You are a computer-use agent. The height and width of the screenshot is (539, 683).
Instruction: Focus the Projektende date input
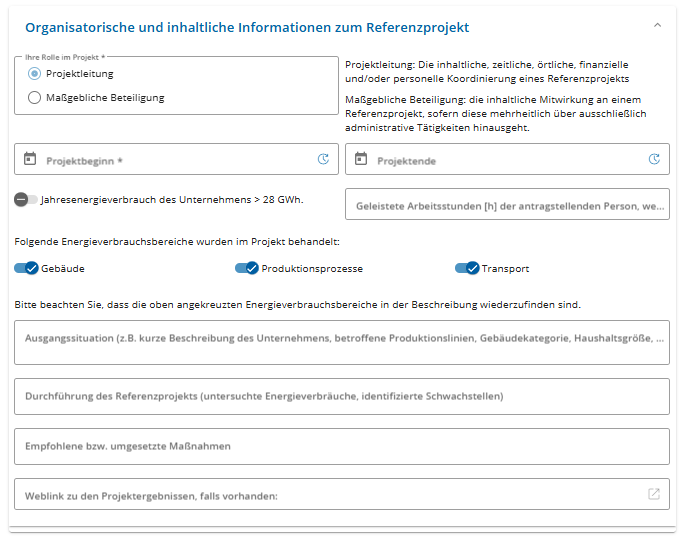tap(507, 159)
